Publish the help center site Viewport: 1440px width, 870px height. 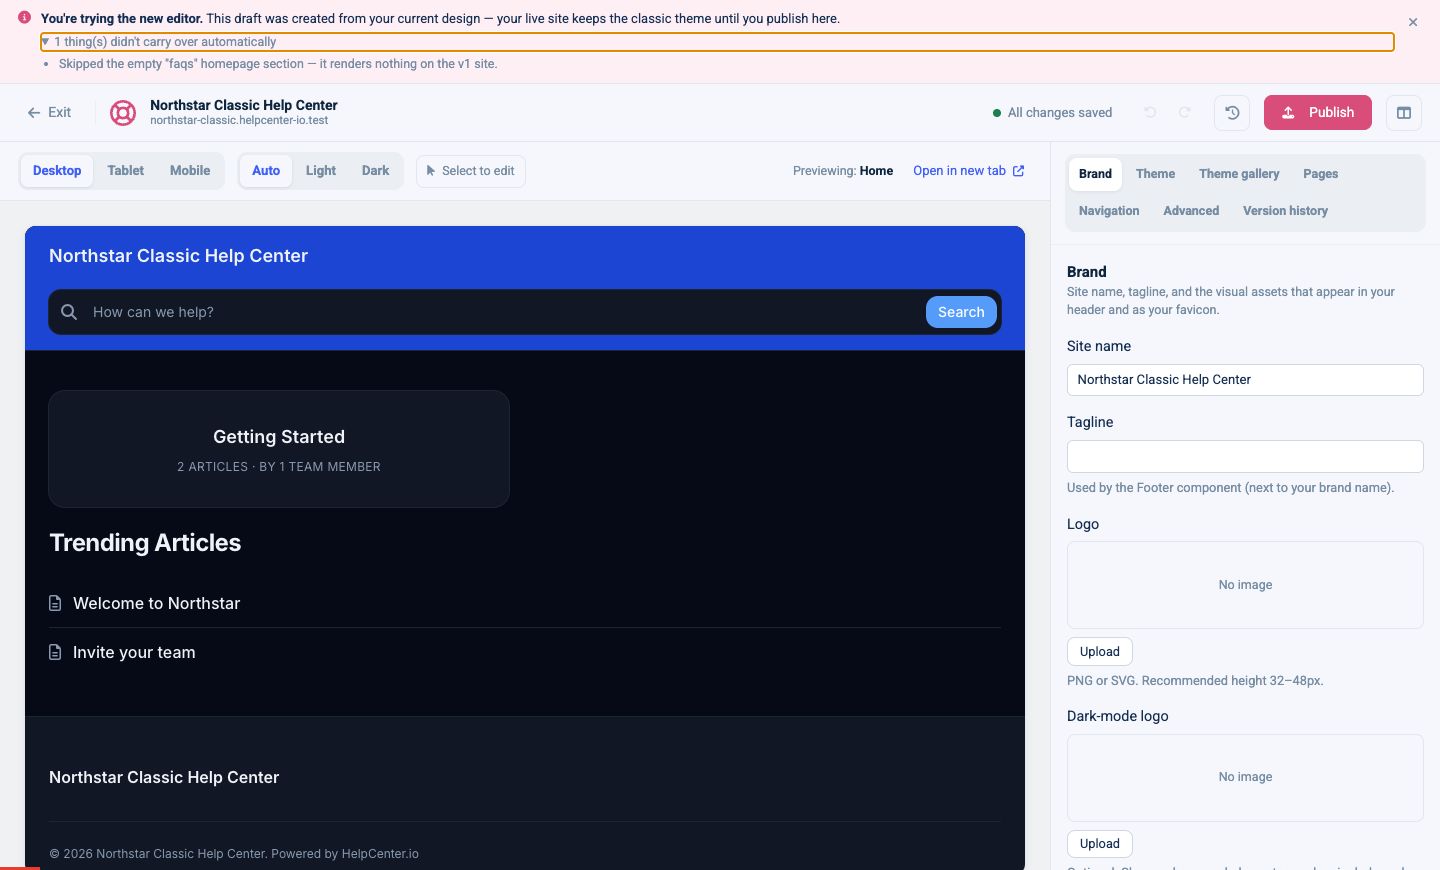click(x=1318, y=113)
